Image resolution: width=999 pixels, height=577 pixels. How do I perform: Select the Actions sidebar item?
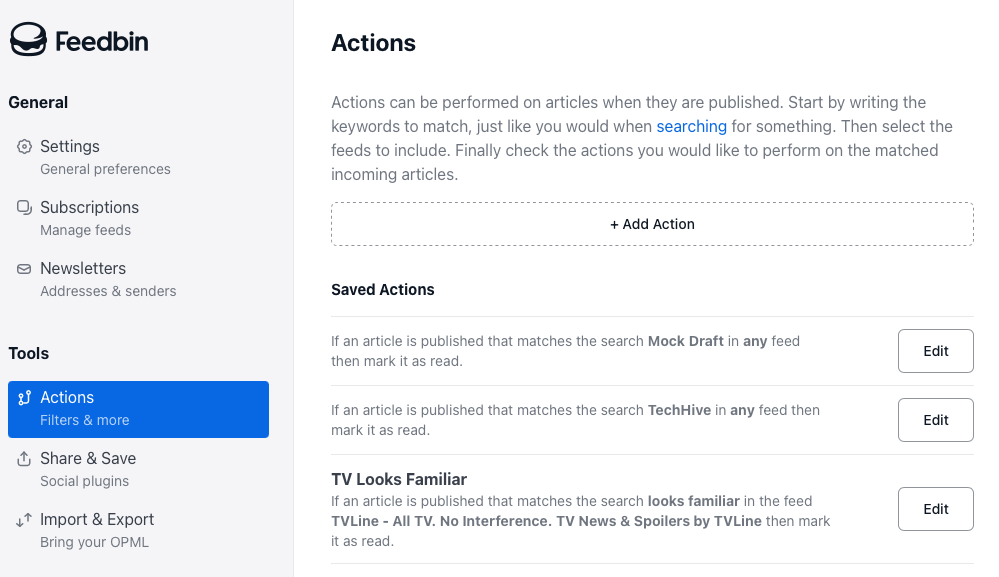(138, 410)
